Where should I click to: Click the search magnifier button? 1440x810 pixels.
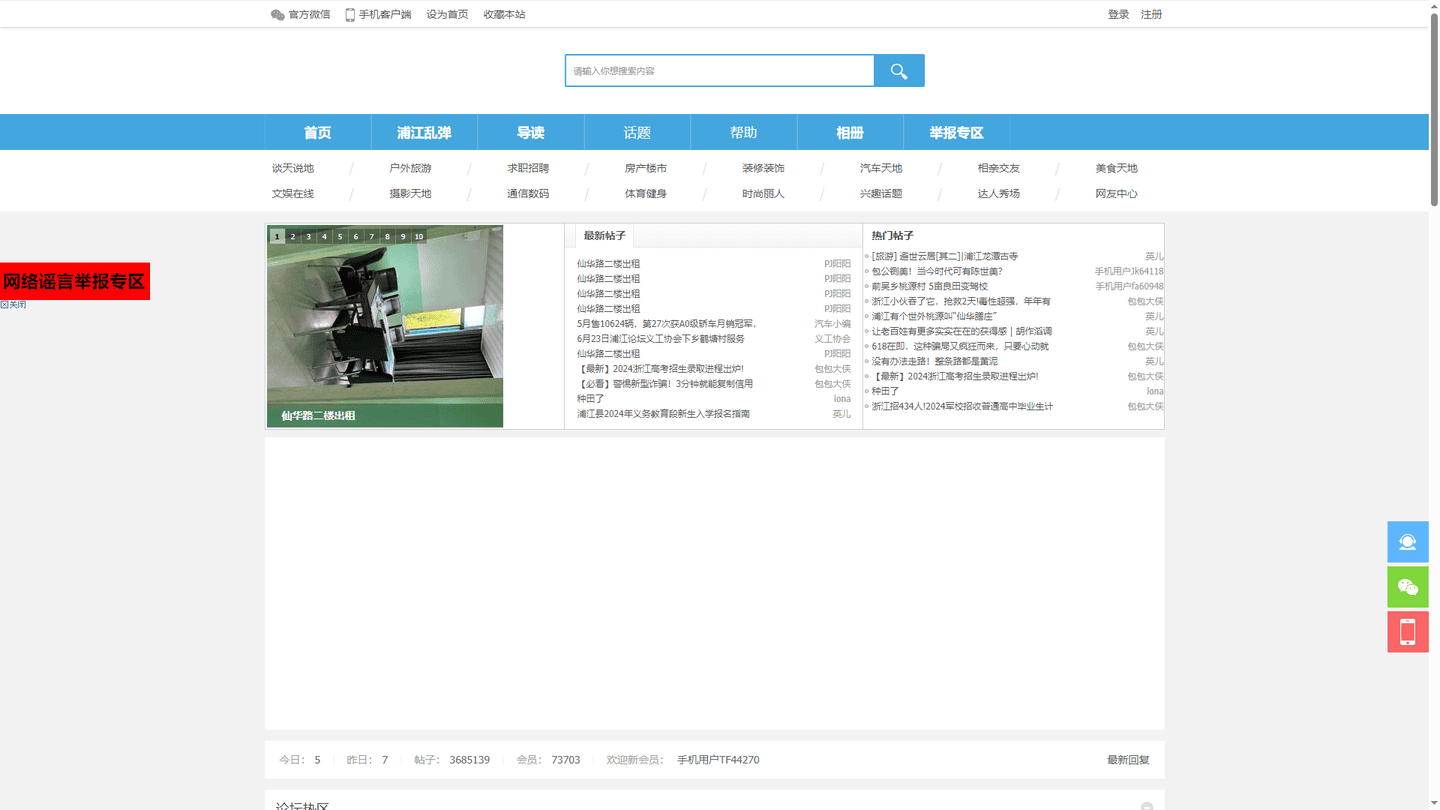899,71
